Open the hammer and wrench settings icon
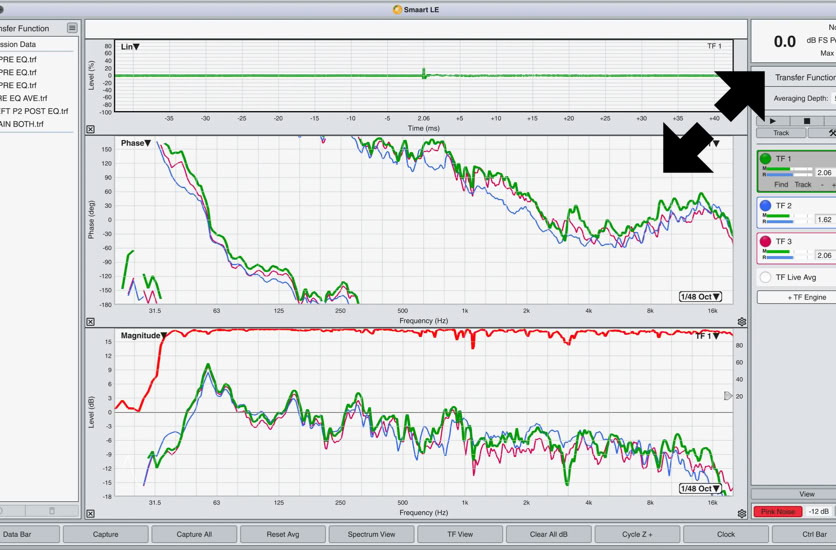This screenshot has width=836, height=550. pyautogui.click(x=830, y=133)
